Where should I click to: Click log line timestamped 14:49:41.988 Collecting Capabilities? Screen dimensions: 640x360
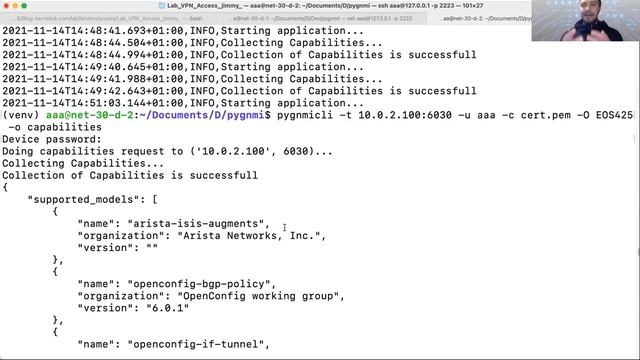192,79
